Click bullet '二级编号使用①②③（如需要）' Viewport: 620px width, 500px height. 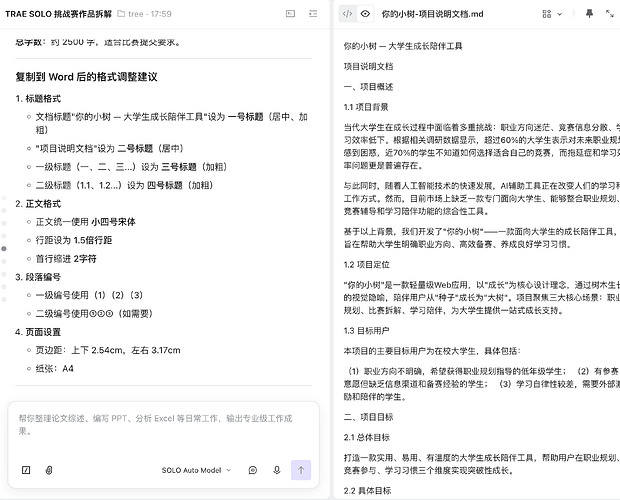tap(94, 313)
